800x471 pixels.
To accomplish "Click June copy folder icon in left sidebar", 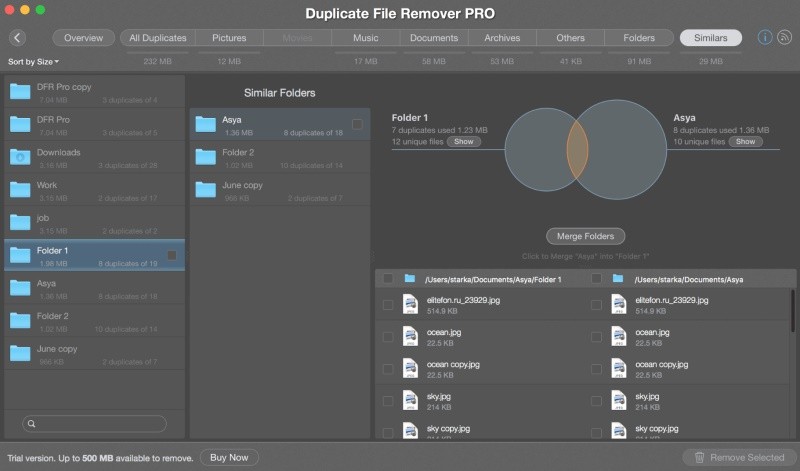I will tap(20, 353).
